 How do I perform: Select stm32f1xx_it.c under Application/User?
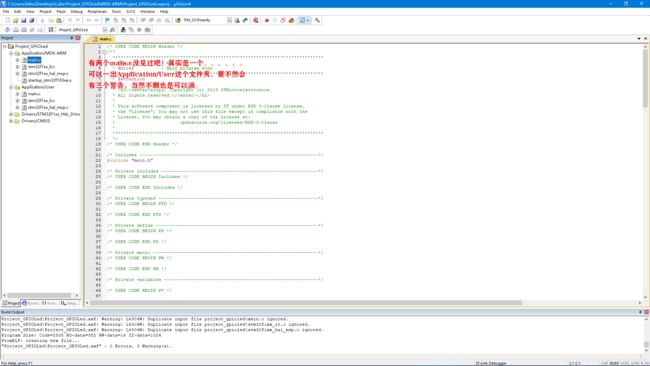pos(41,101)
